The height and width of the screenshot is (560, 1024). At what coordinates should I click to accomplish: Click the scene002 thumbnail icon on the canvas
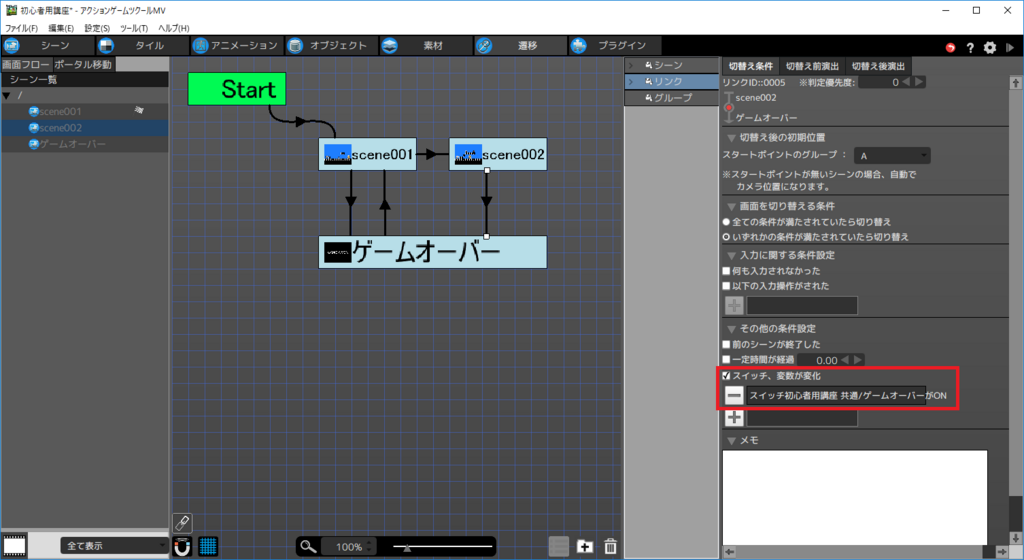(468, 155)
